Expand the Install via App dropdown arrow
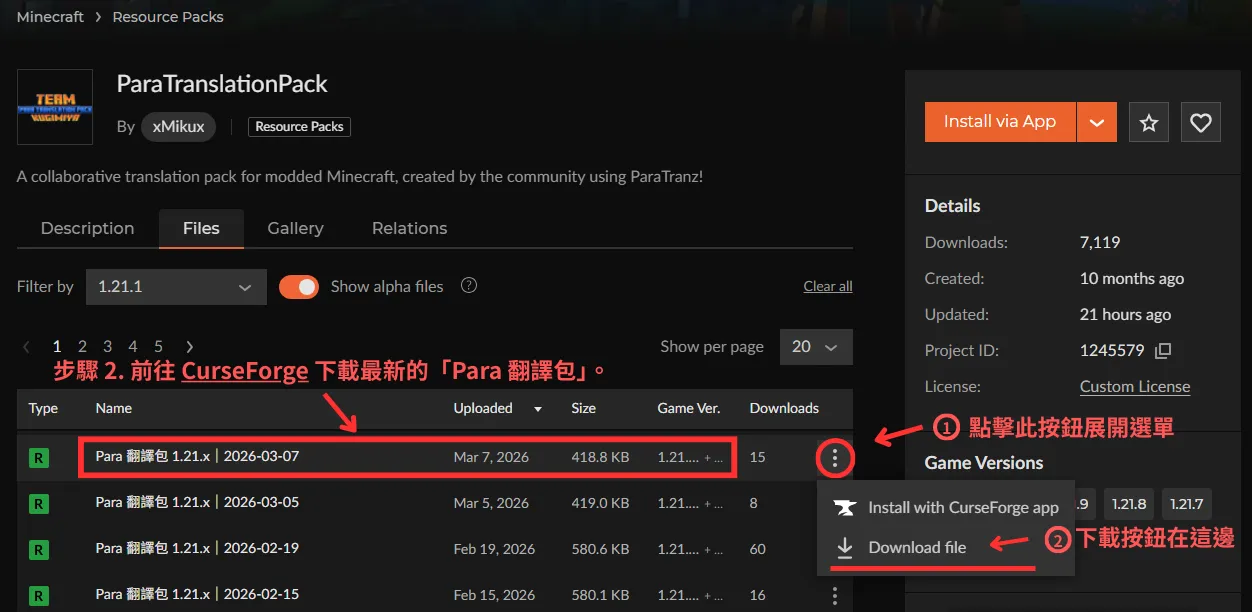Image resolution: width=1252 pixels, height=612 pixels. 1096,122
